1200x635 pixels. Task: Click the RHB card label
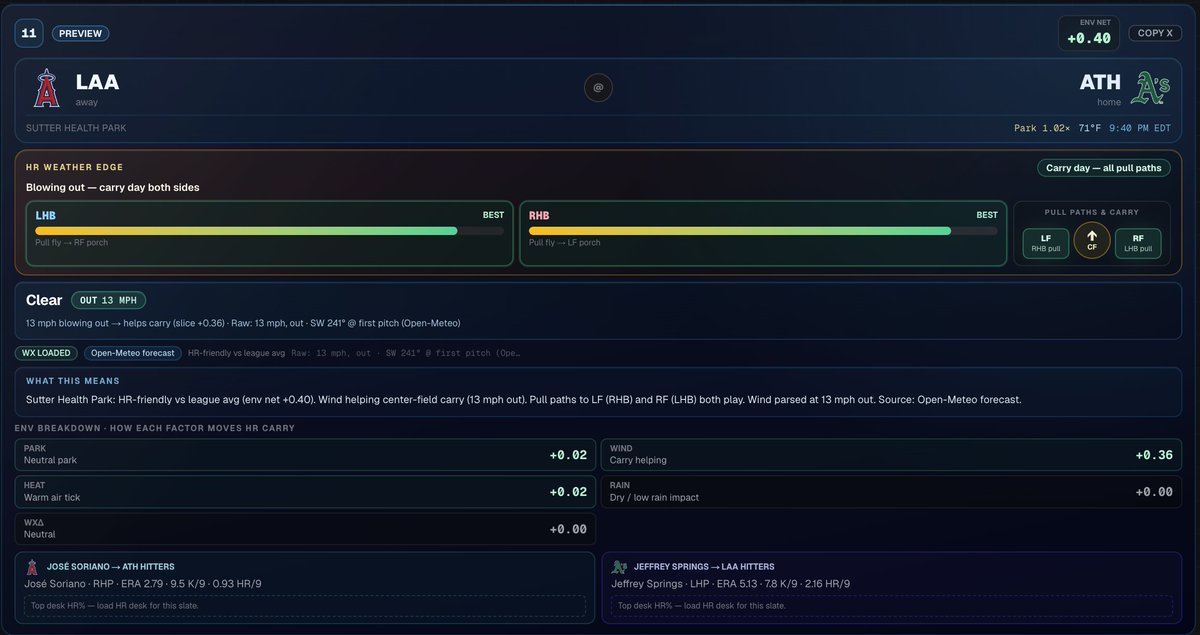(539, 215)
